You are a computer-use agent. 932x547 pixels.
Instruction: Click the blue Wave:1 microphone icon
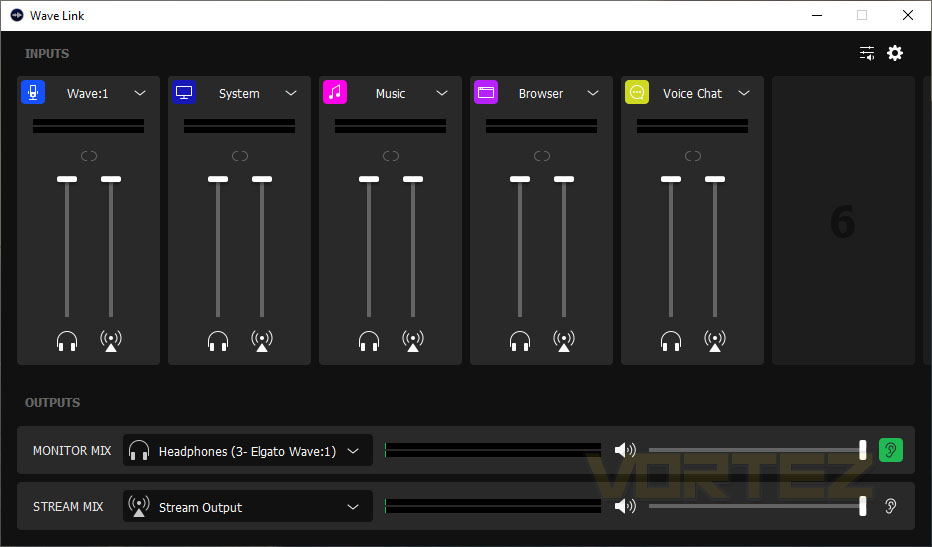coord(33,93)
